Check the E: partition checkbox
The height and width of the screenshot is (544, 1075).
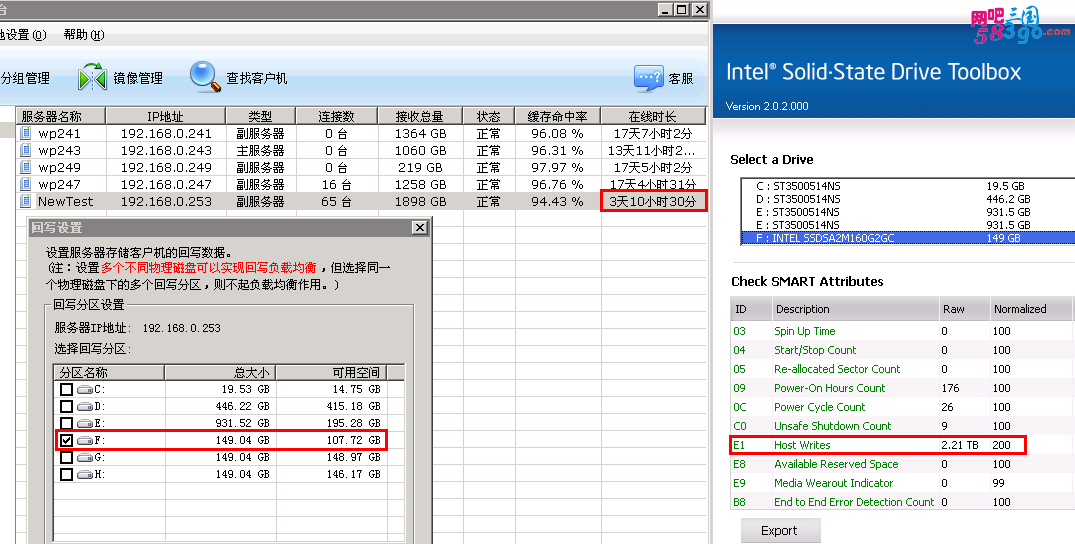coord(66,424)
